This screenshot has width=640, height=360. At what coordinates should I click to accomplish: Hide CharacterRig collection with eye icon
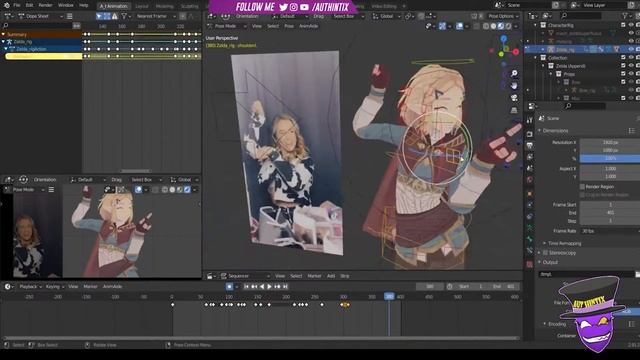tap(631, 25)
